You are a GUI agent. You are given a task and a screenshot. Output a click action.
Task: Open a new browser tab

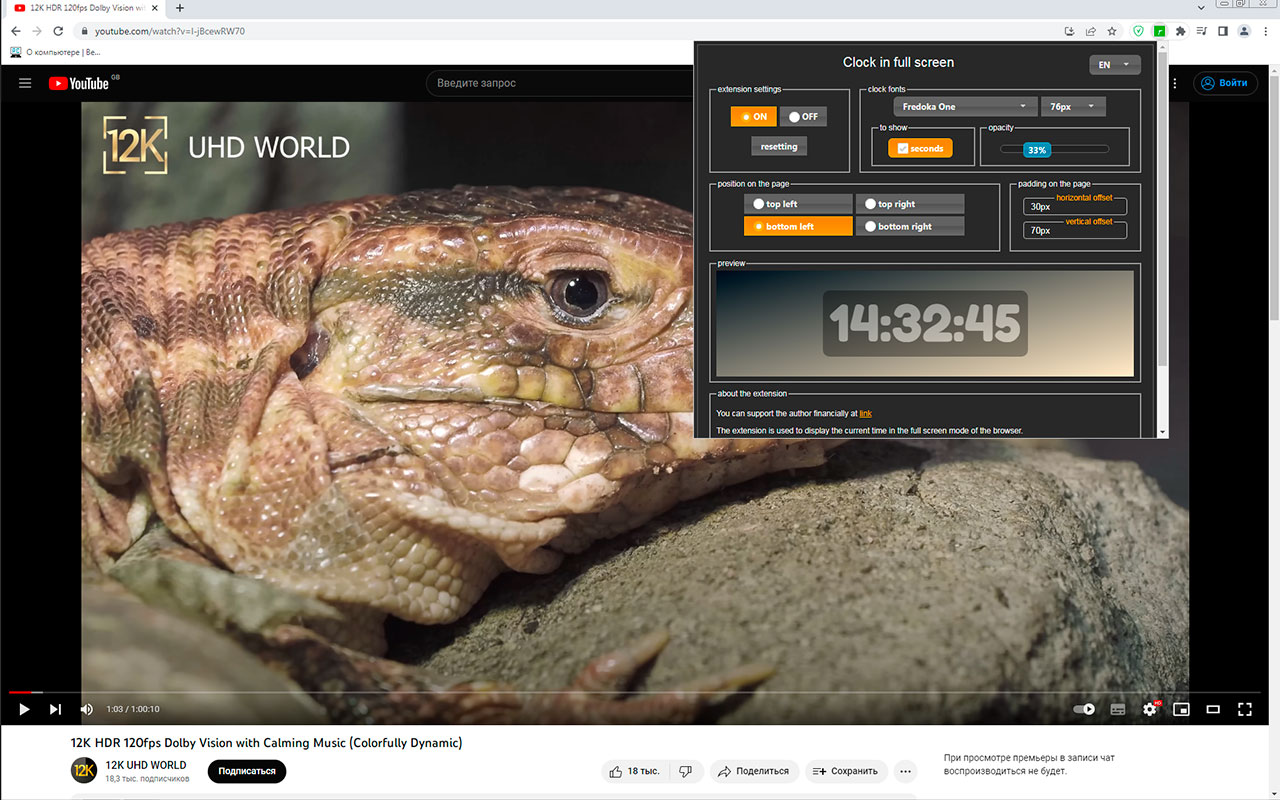(x=180, y=8)
